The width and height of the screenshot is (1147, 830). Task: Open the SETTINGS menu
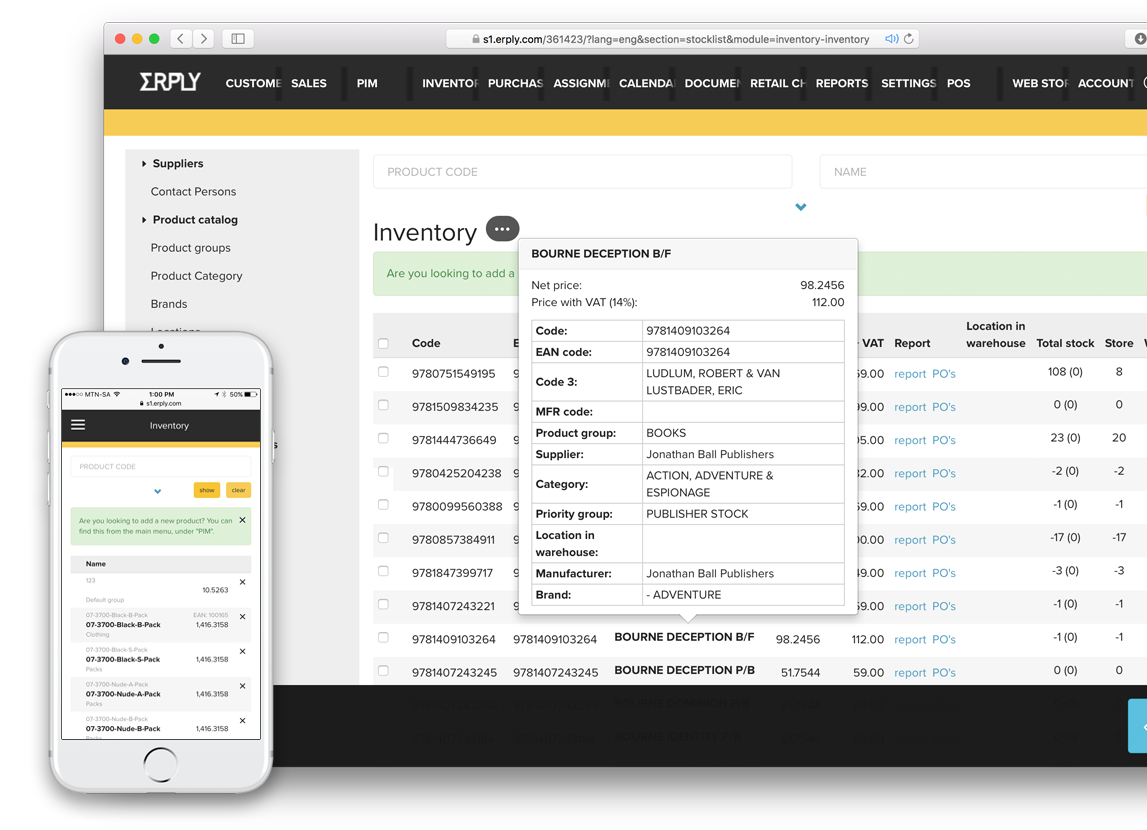click(x=908, y=83)
